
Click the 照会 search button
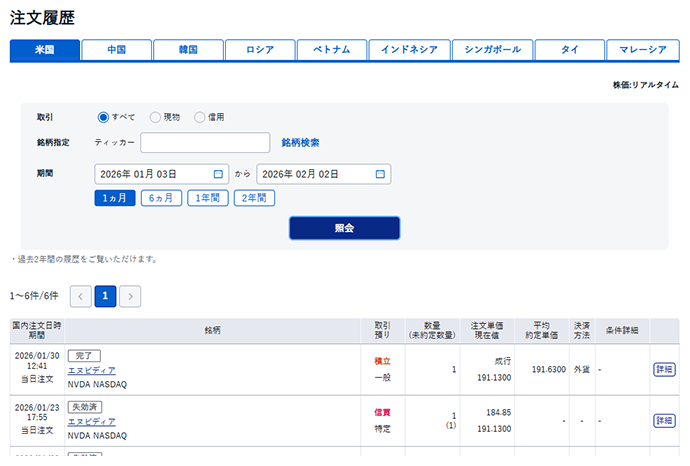(344, 228)
